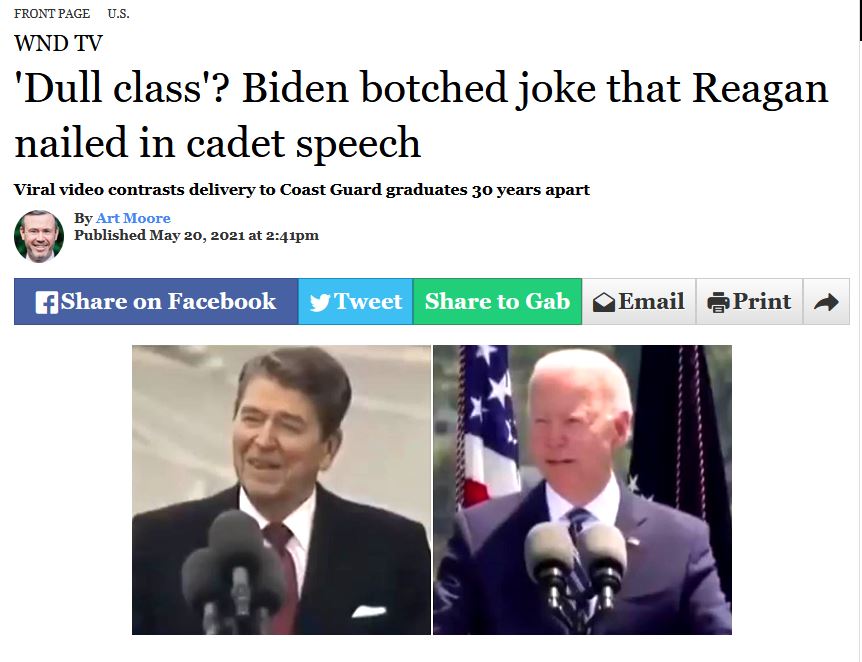Open the FRONT PAGE section link
Image resolution: width=862 pixels, height=662 pixels.
[52, 14]
